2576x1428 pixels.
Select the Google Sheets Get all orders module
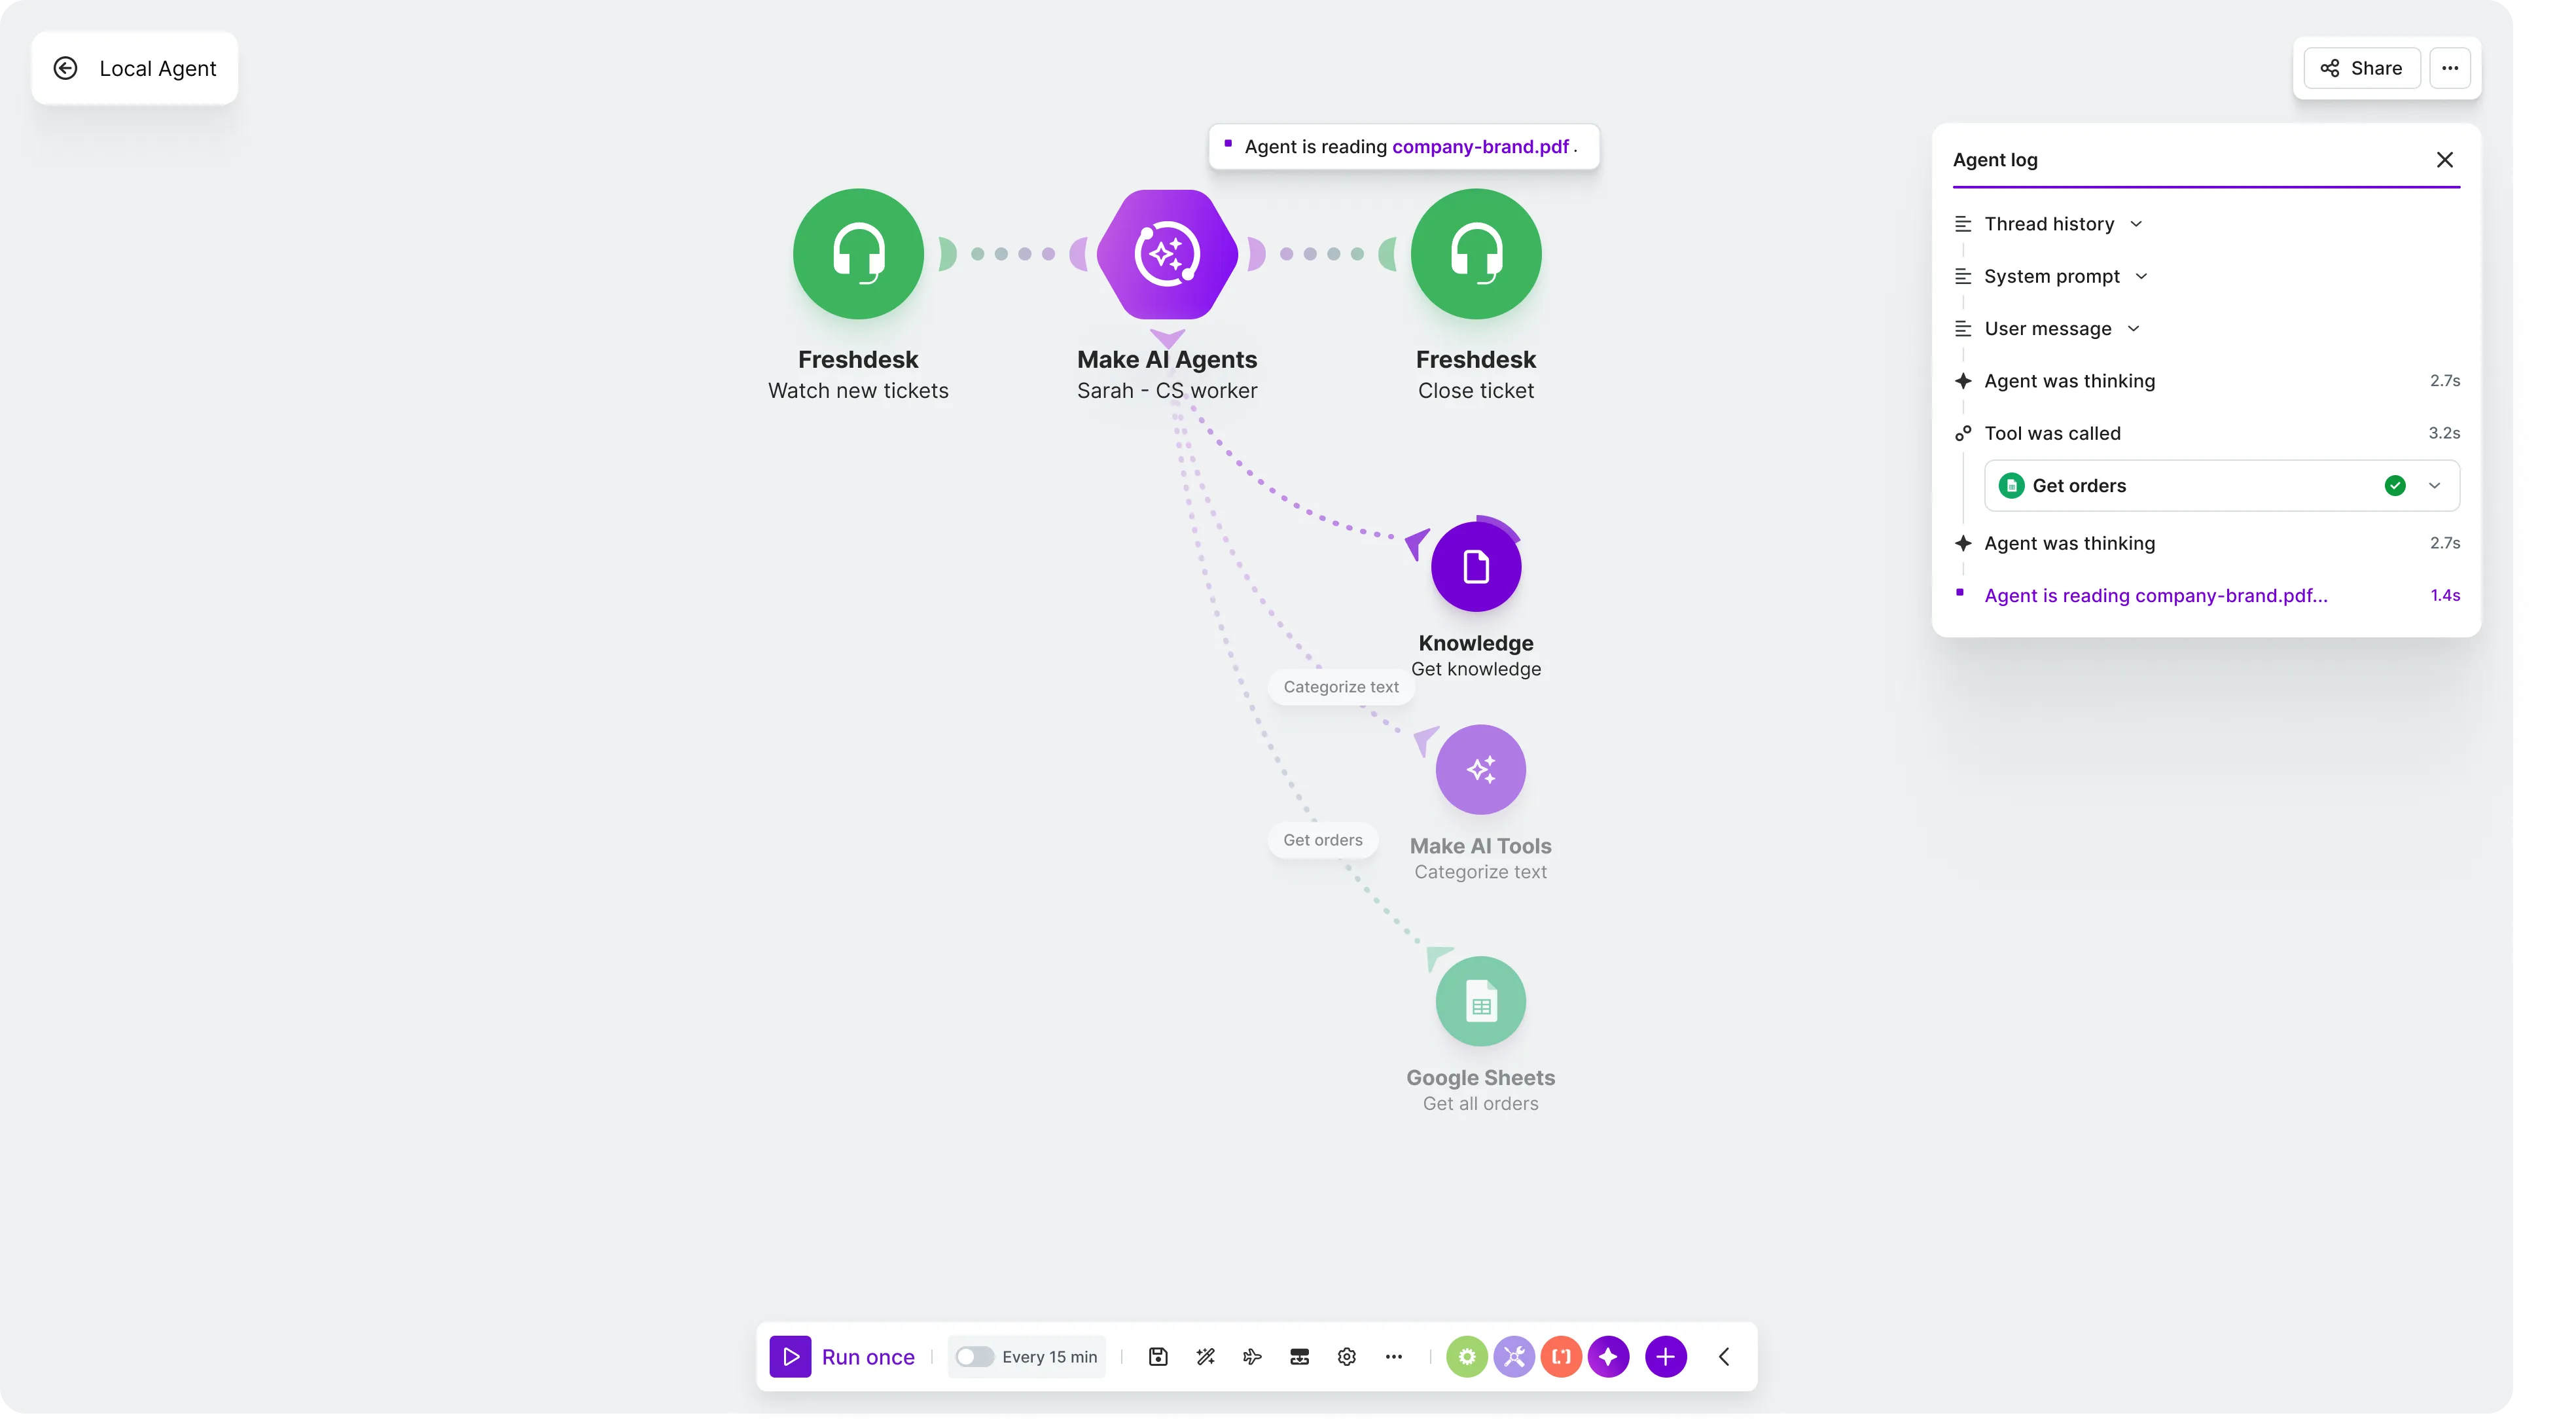pos(1481,1001)
